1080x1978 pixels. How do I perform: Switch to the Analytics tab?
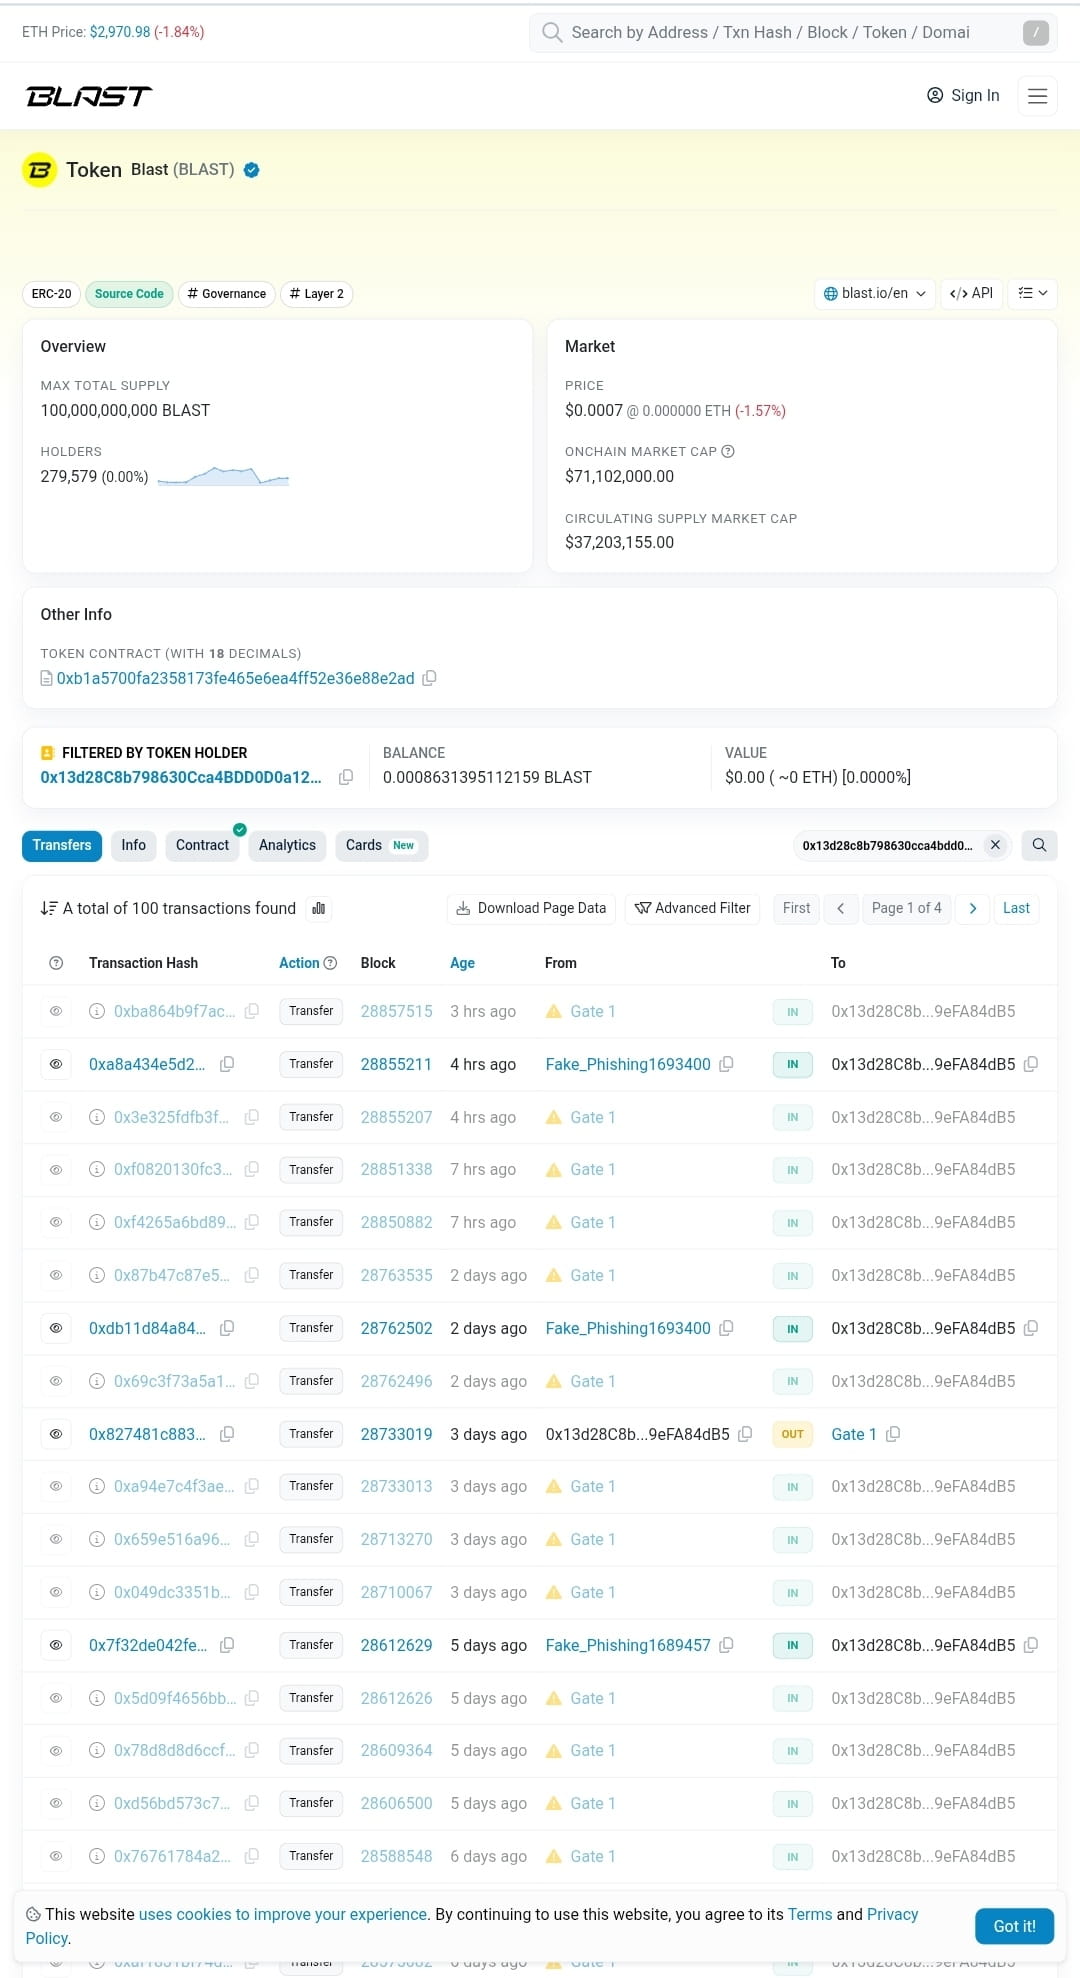pos(287,845)
